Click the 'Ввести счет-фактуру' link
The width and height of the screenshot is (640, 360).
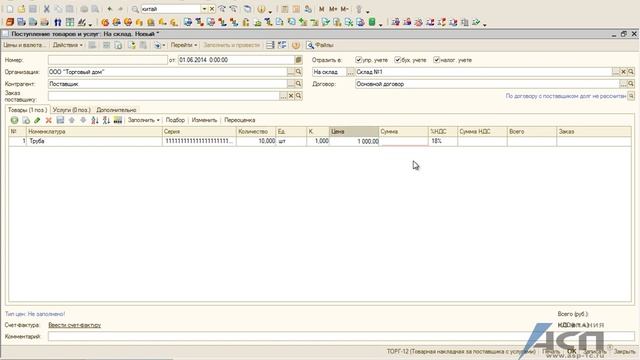(x=75, y=325)
